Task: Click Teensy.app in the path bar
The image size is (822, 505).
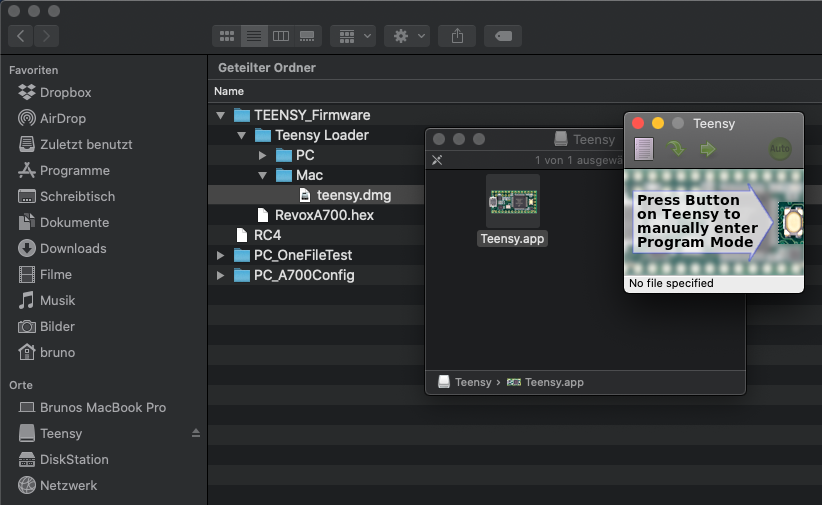Action: click(x=545, y=382)
